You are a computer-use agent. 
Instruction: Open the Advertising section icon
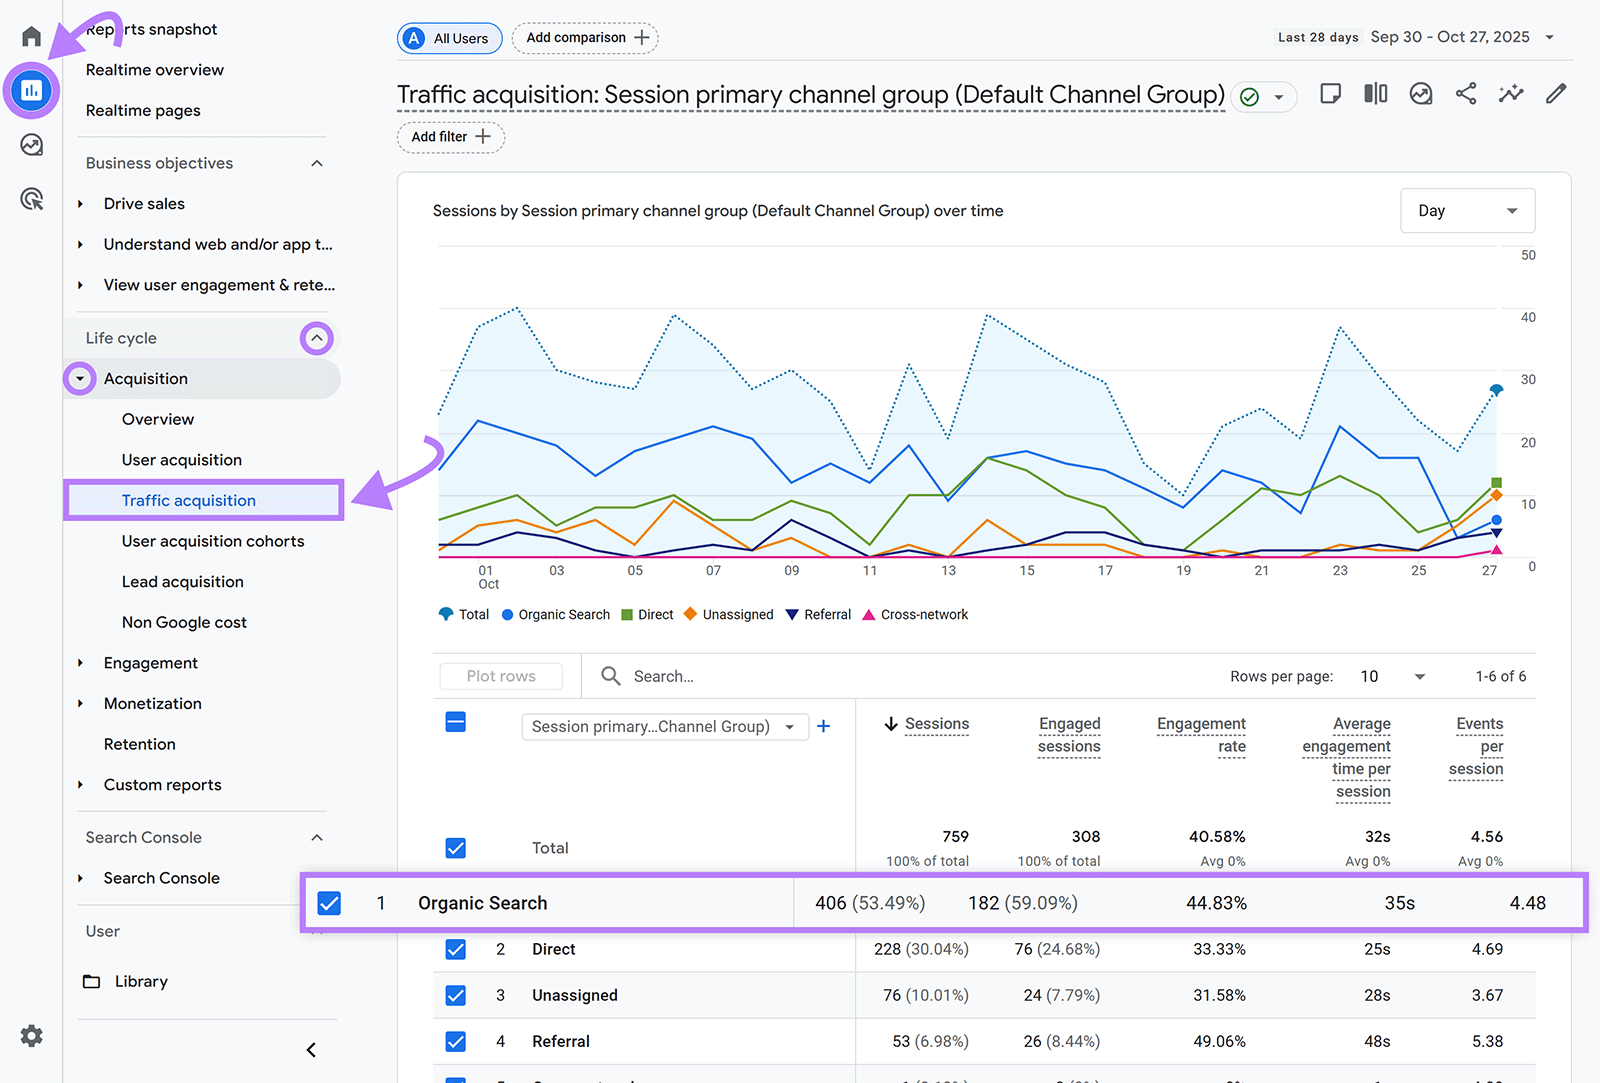(31, 199)
